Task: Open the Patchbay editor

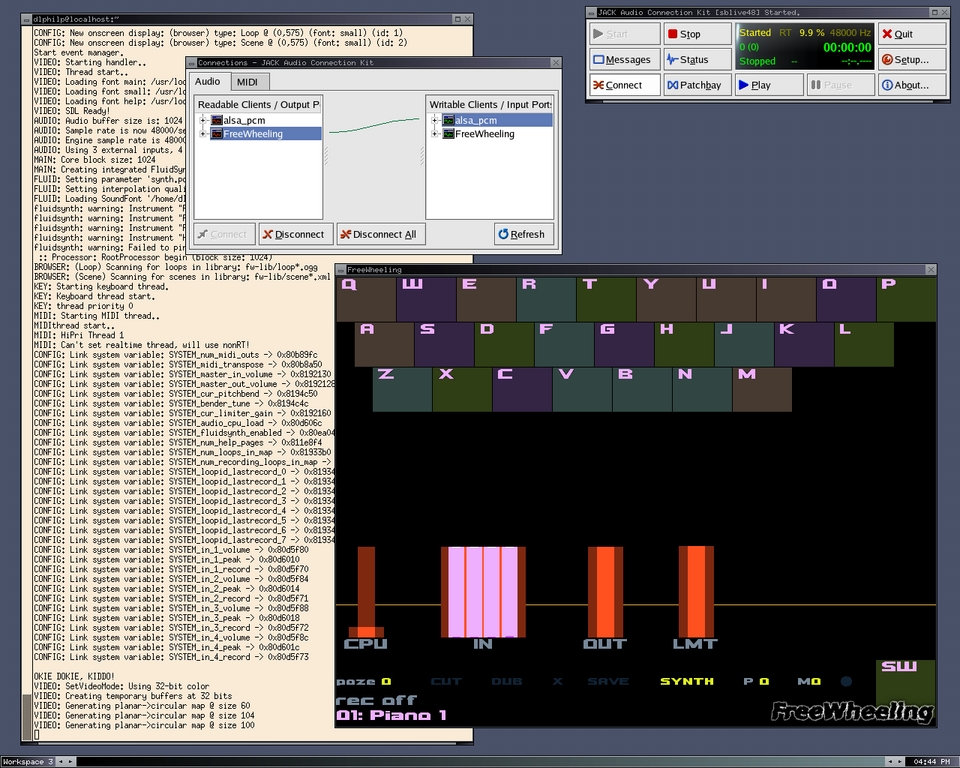Action: point(696,85)
